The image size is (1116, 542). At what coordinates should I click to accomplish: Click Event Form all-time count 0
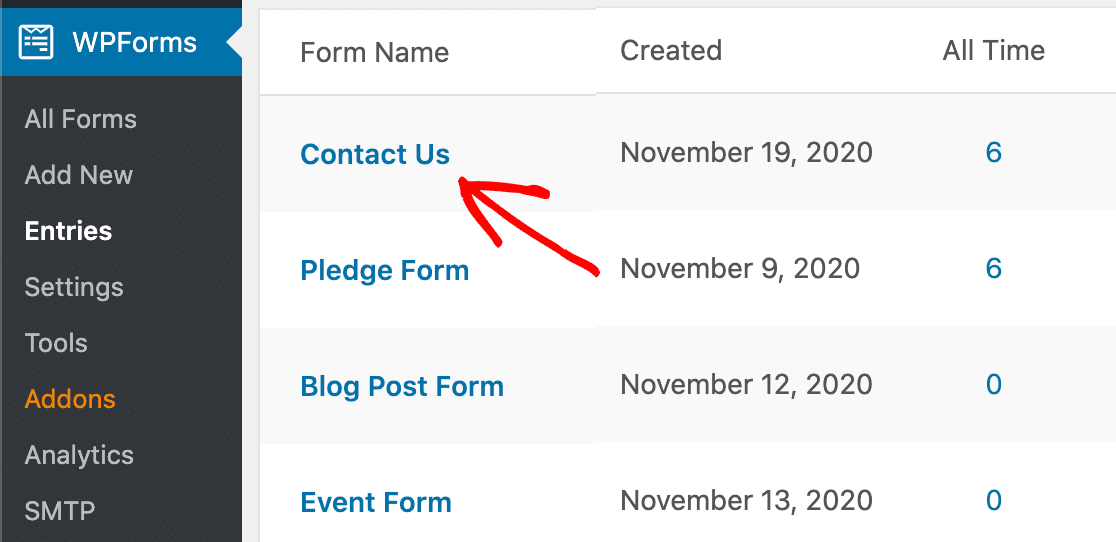(993, 500)
